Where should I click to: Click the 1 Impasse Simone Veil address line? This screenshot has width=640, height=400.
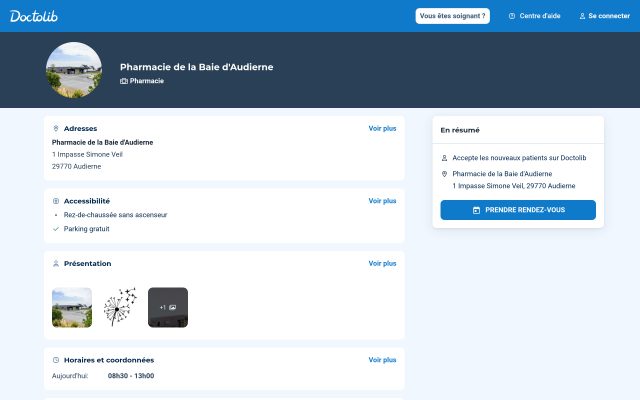click(87, 154)
